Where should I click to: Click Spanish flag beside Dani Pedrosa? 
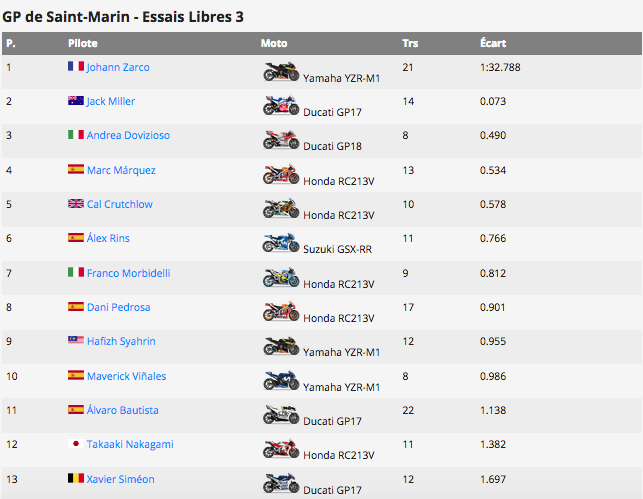click(76, 306)
